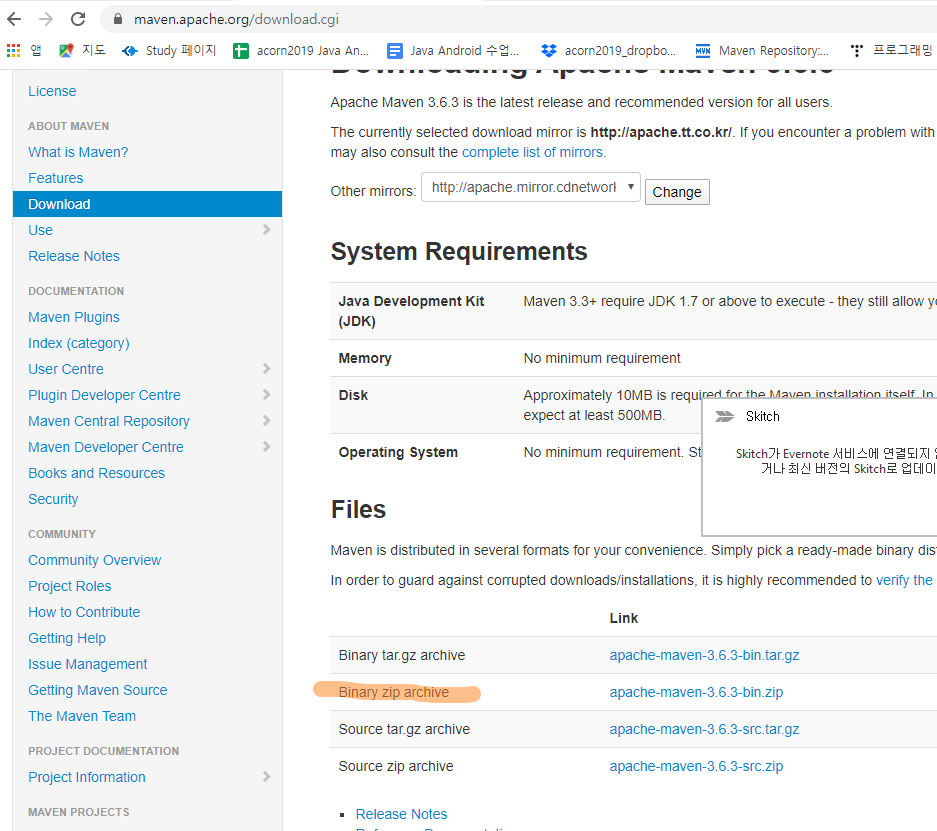
Task: Click the Skitch notification popup title
Action: point(763,416)
